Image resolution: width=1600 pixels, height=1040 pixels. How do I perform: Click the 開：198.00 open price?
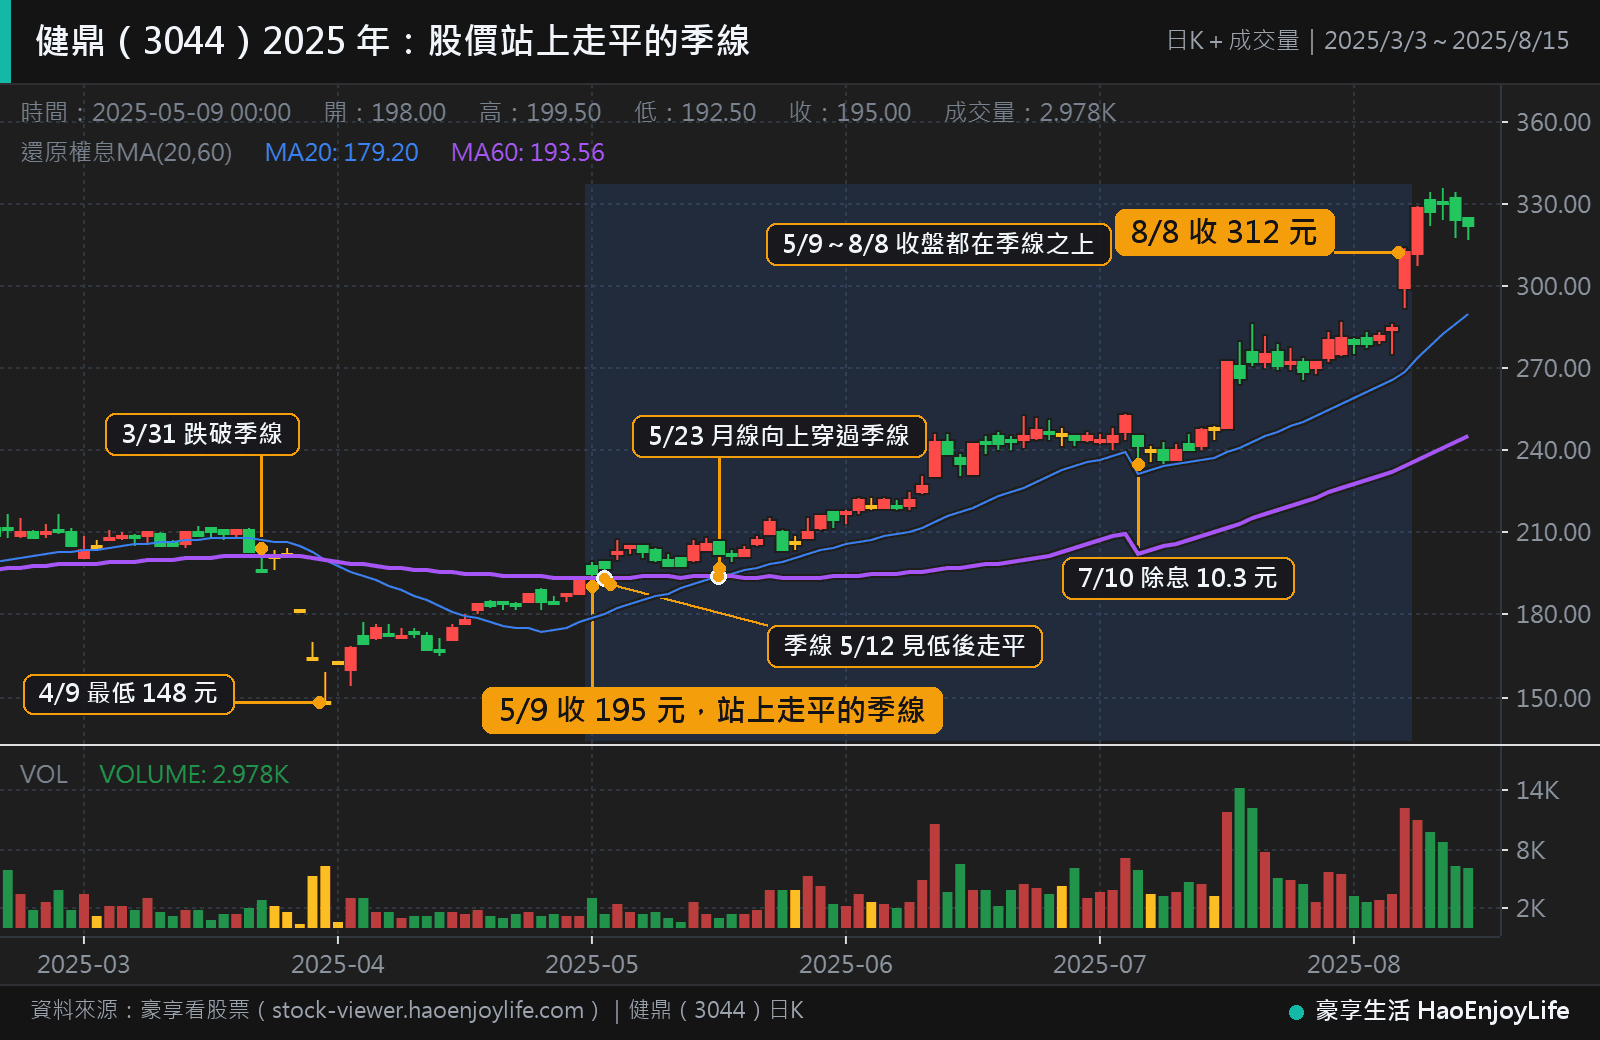pos(385,112)
